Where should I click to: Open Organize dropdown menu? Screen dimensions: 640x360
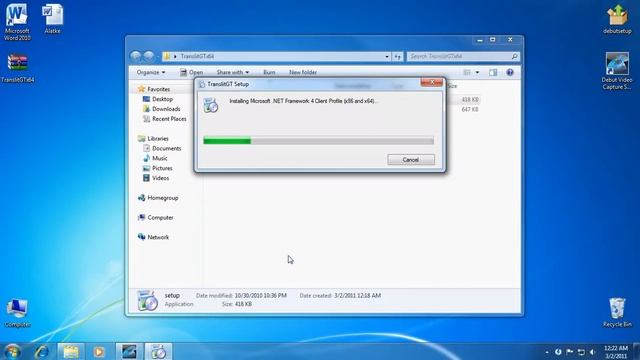(151, 72)
